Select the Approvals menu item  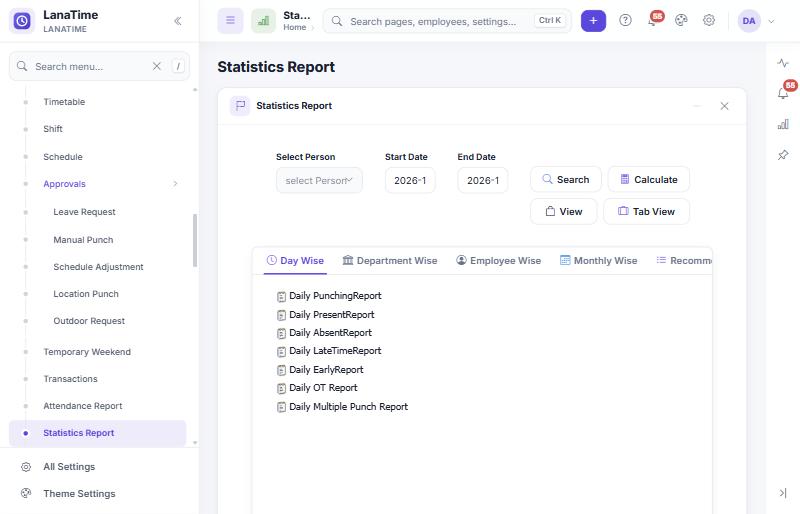point(64,184)
